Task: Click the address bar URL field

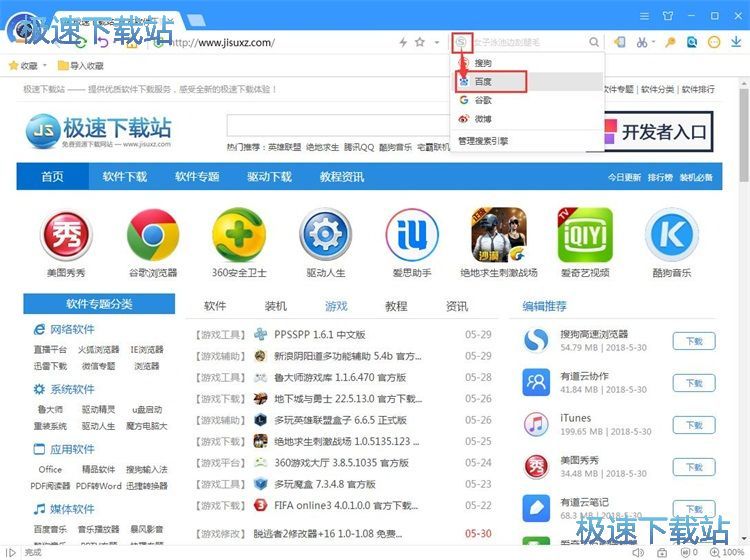Action: pyautogui.click(x=277, y=43)
